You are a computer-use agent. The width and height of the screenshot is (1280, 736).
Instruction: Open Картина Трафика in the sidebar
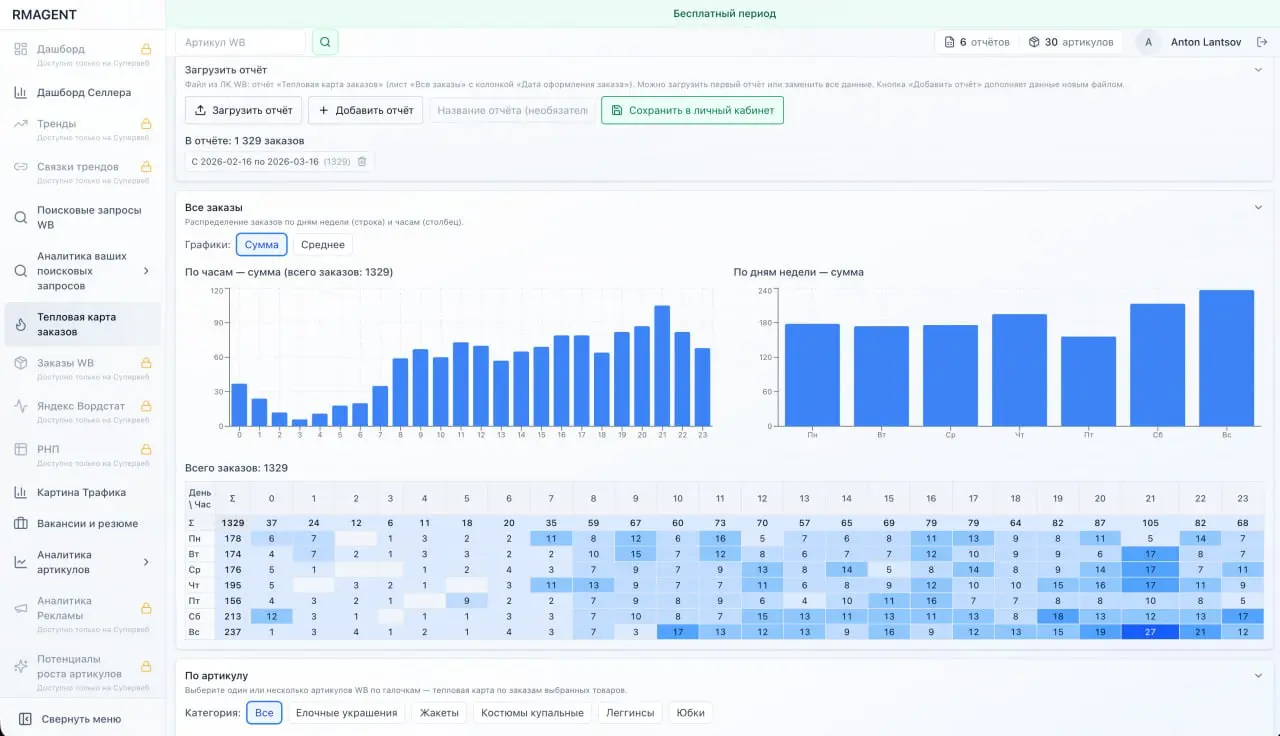pos(82,492)
